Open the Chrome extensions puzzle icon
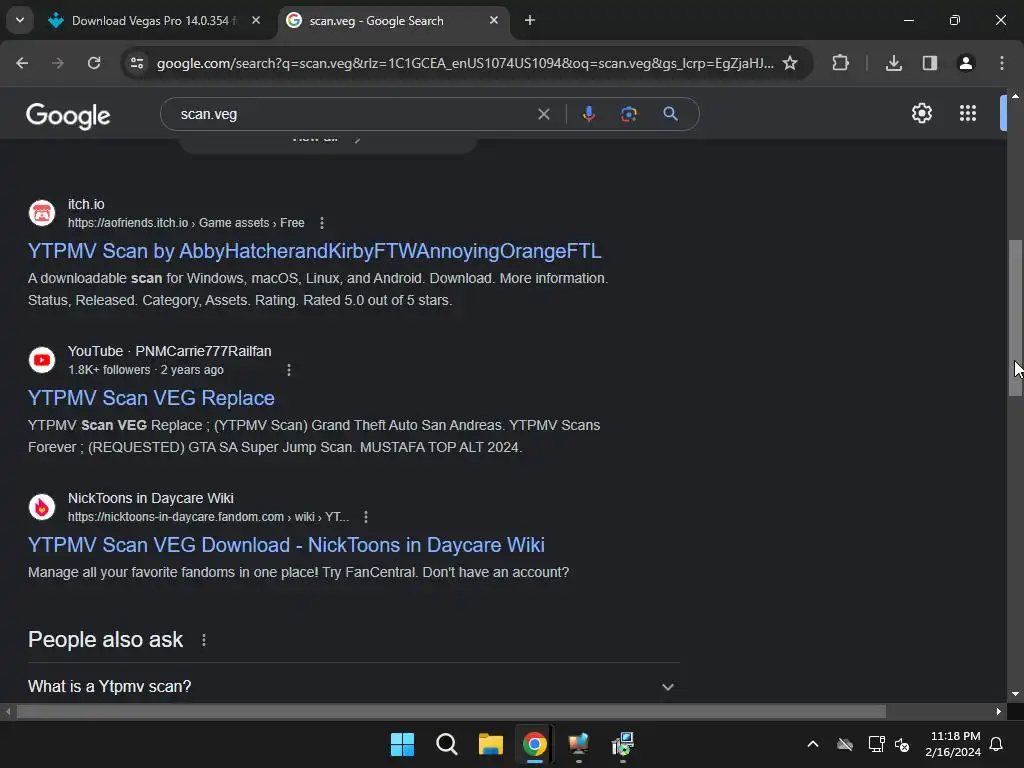Screen dimensions: 1024x768 (840, 63)
